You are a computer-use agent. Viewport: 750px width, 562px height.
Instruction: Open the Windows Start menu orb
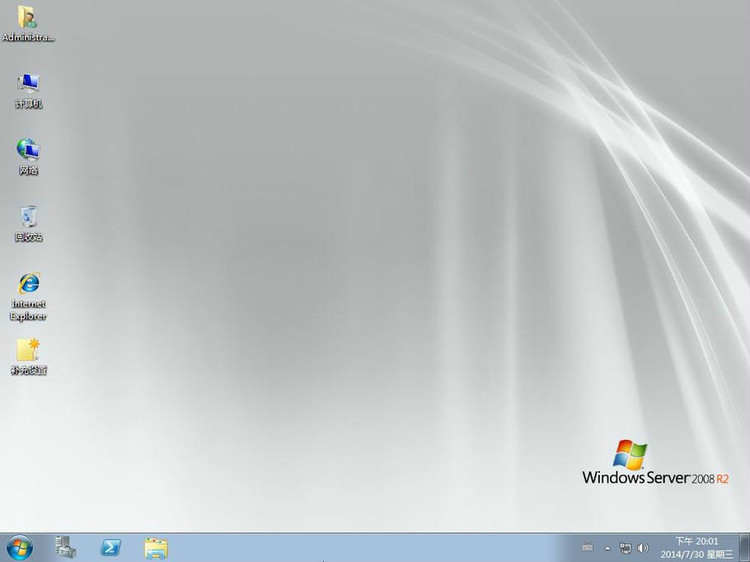tap(19, 547)
